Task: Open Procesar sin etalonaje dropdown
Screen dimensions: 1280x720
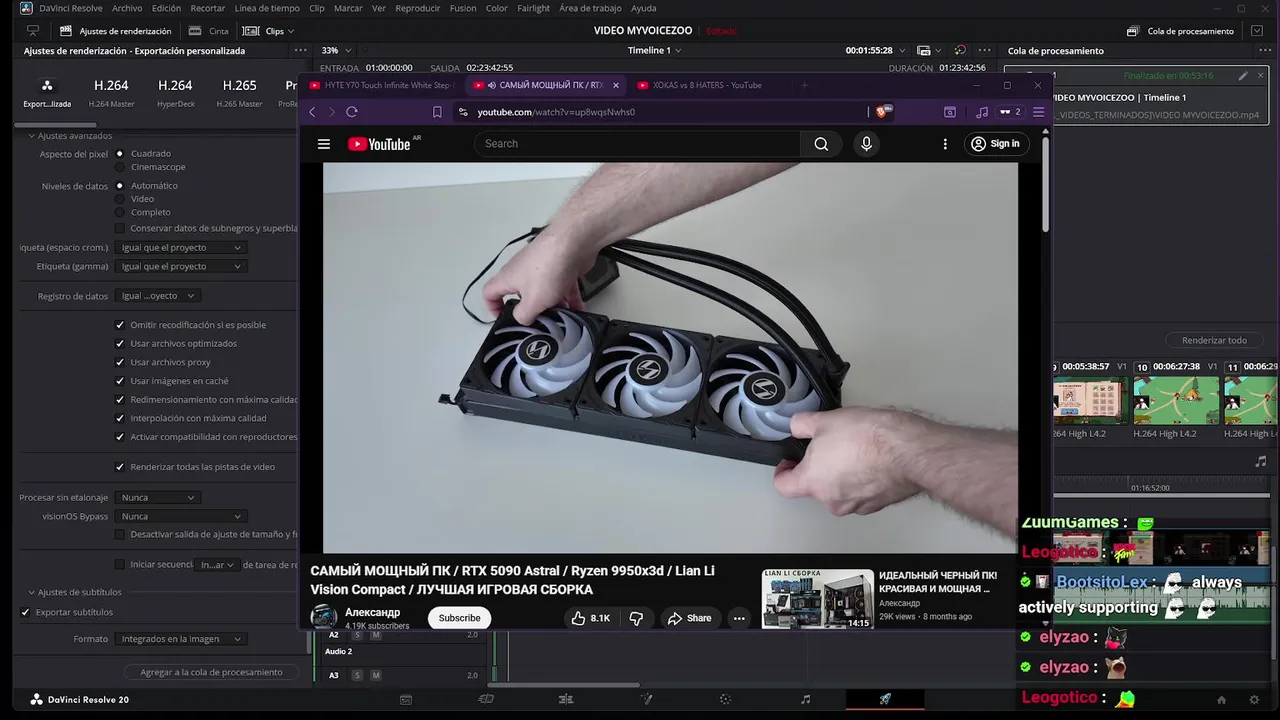Action: pos(158,498)
